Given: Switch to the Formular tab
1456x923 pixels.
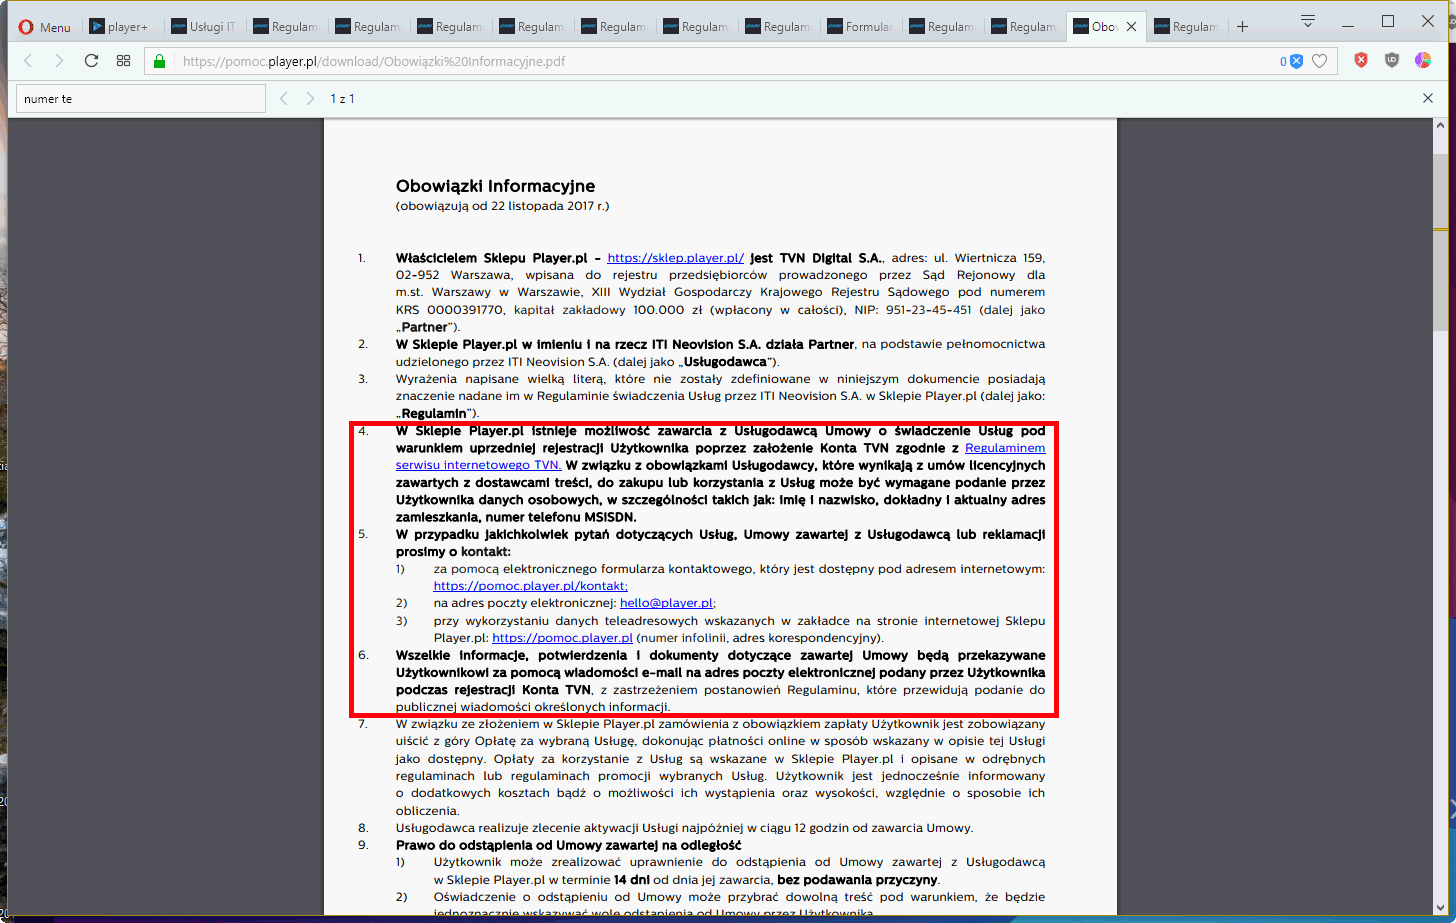Looking at the screenshot, I should (x=859, y=27).
